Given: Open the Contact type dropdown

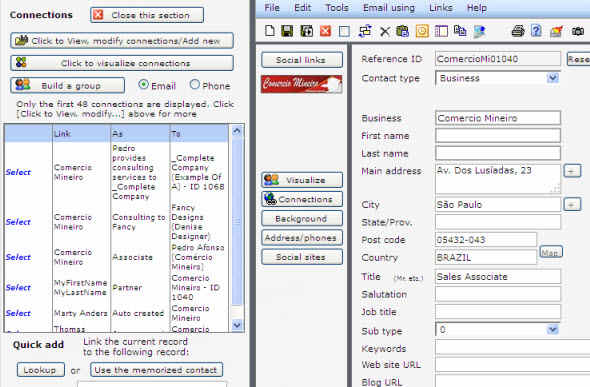Looking at the screenshot, I should pos(552,78).
